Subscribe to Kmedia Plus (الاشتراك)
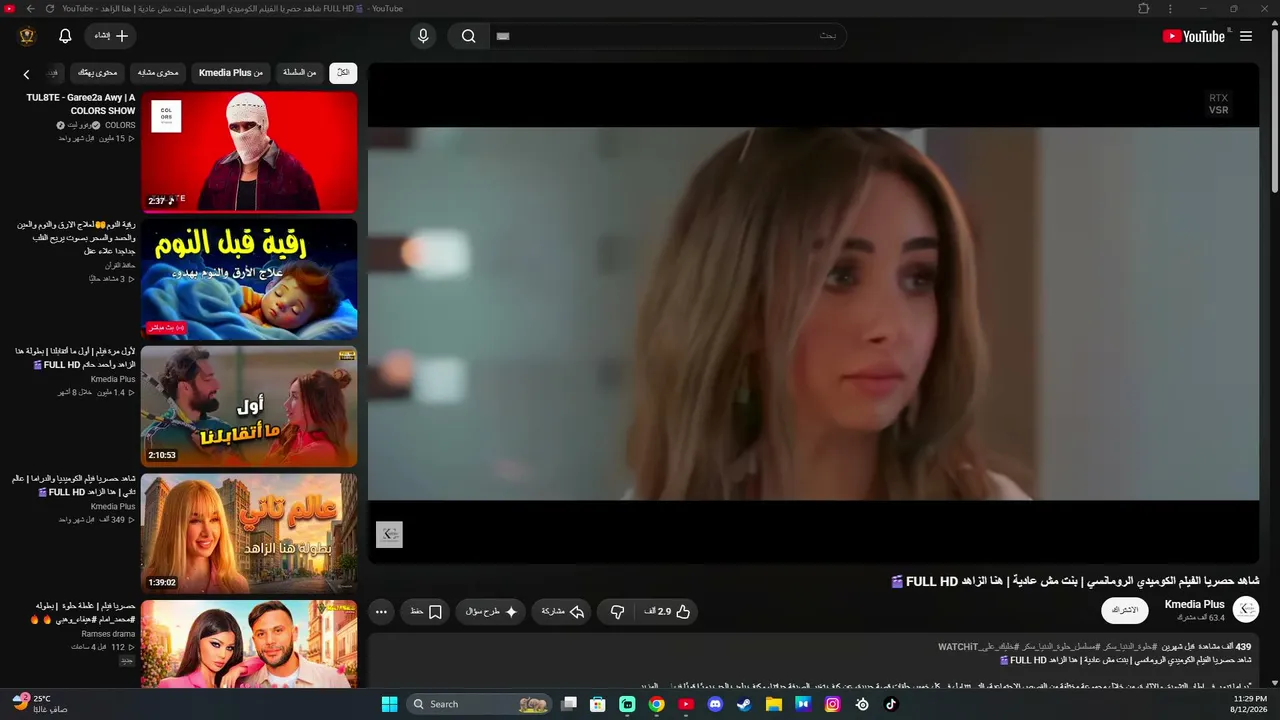Image resolution: width=1280 pixels, height=720 pixels. coord(1125,610)
